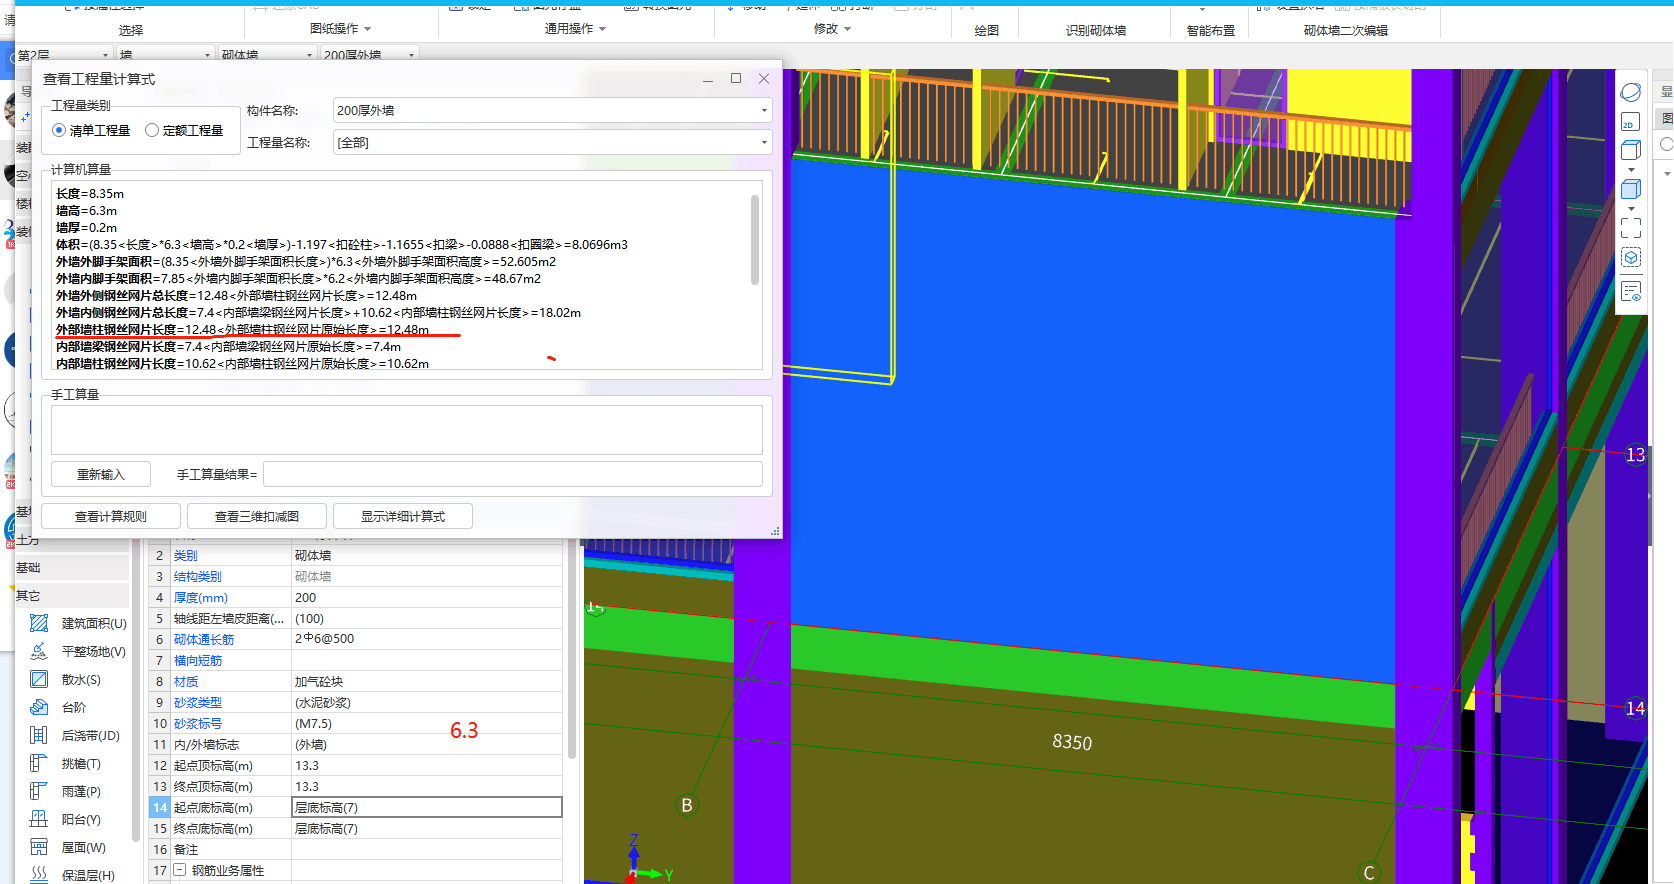
Task: Expand the 通用操作 ribbon group
Action: pyautogui.click(x=575, y=29)
